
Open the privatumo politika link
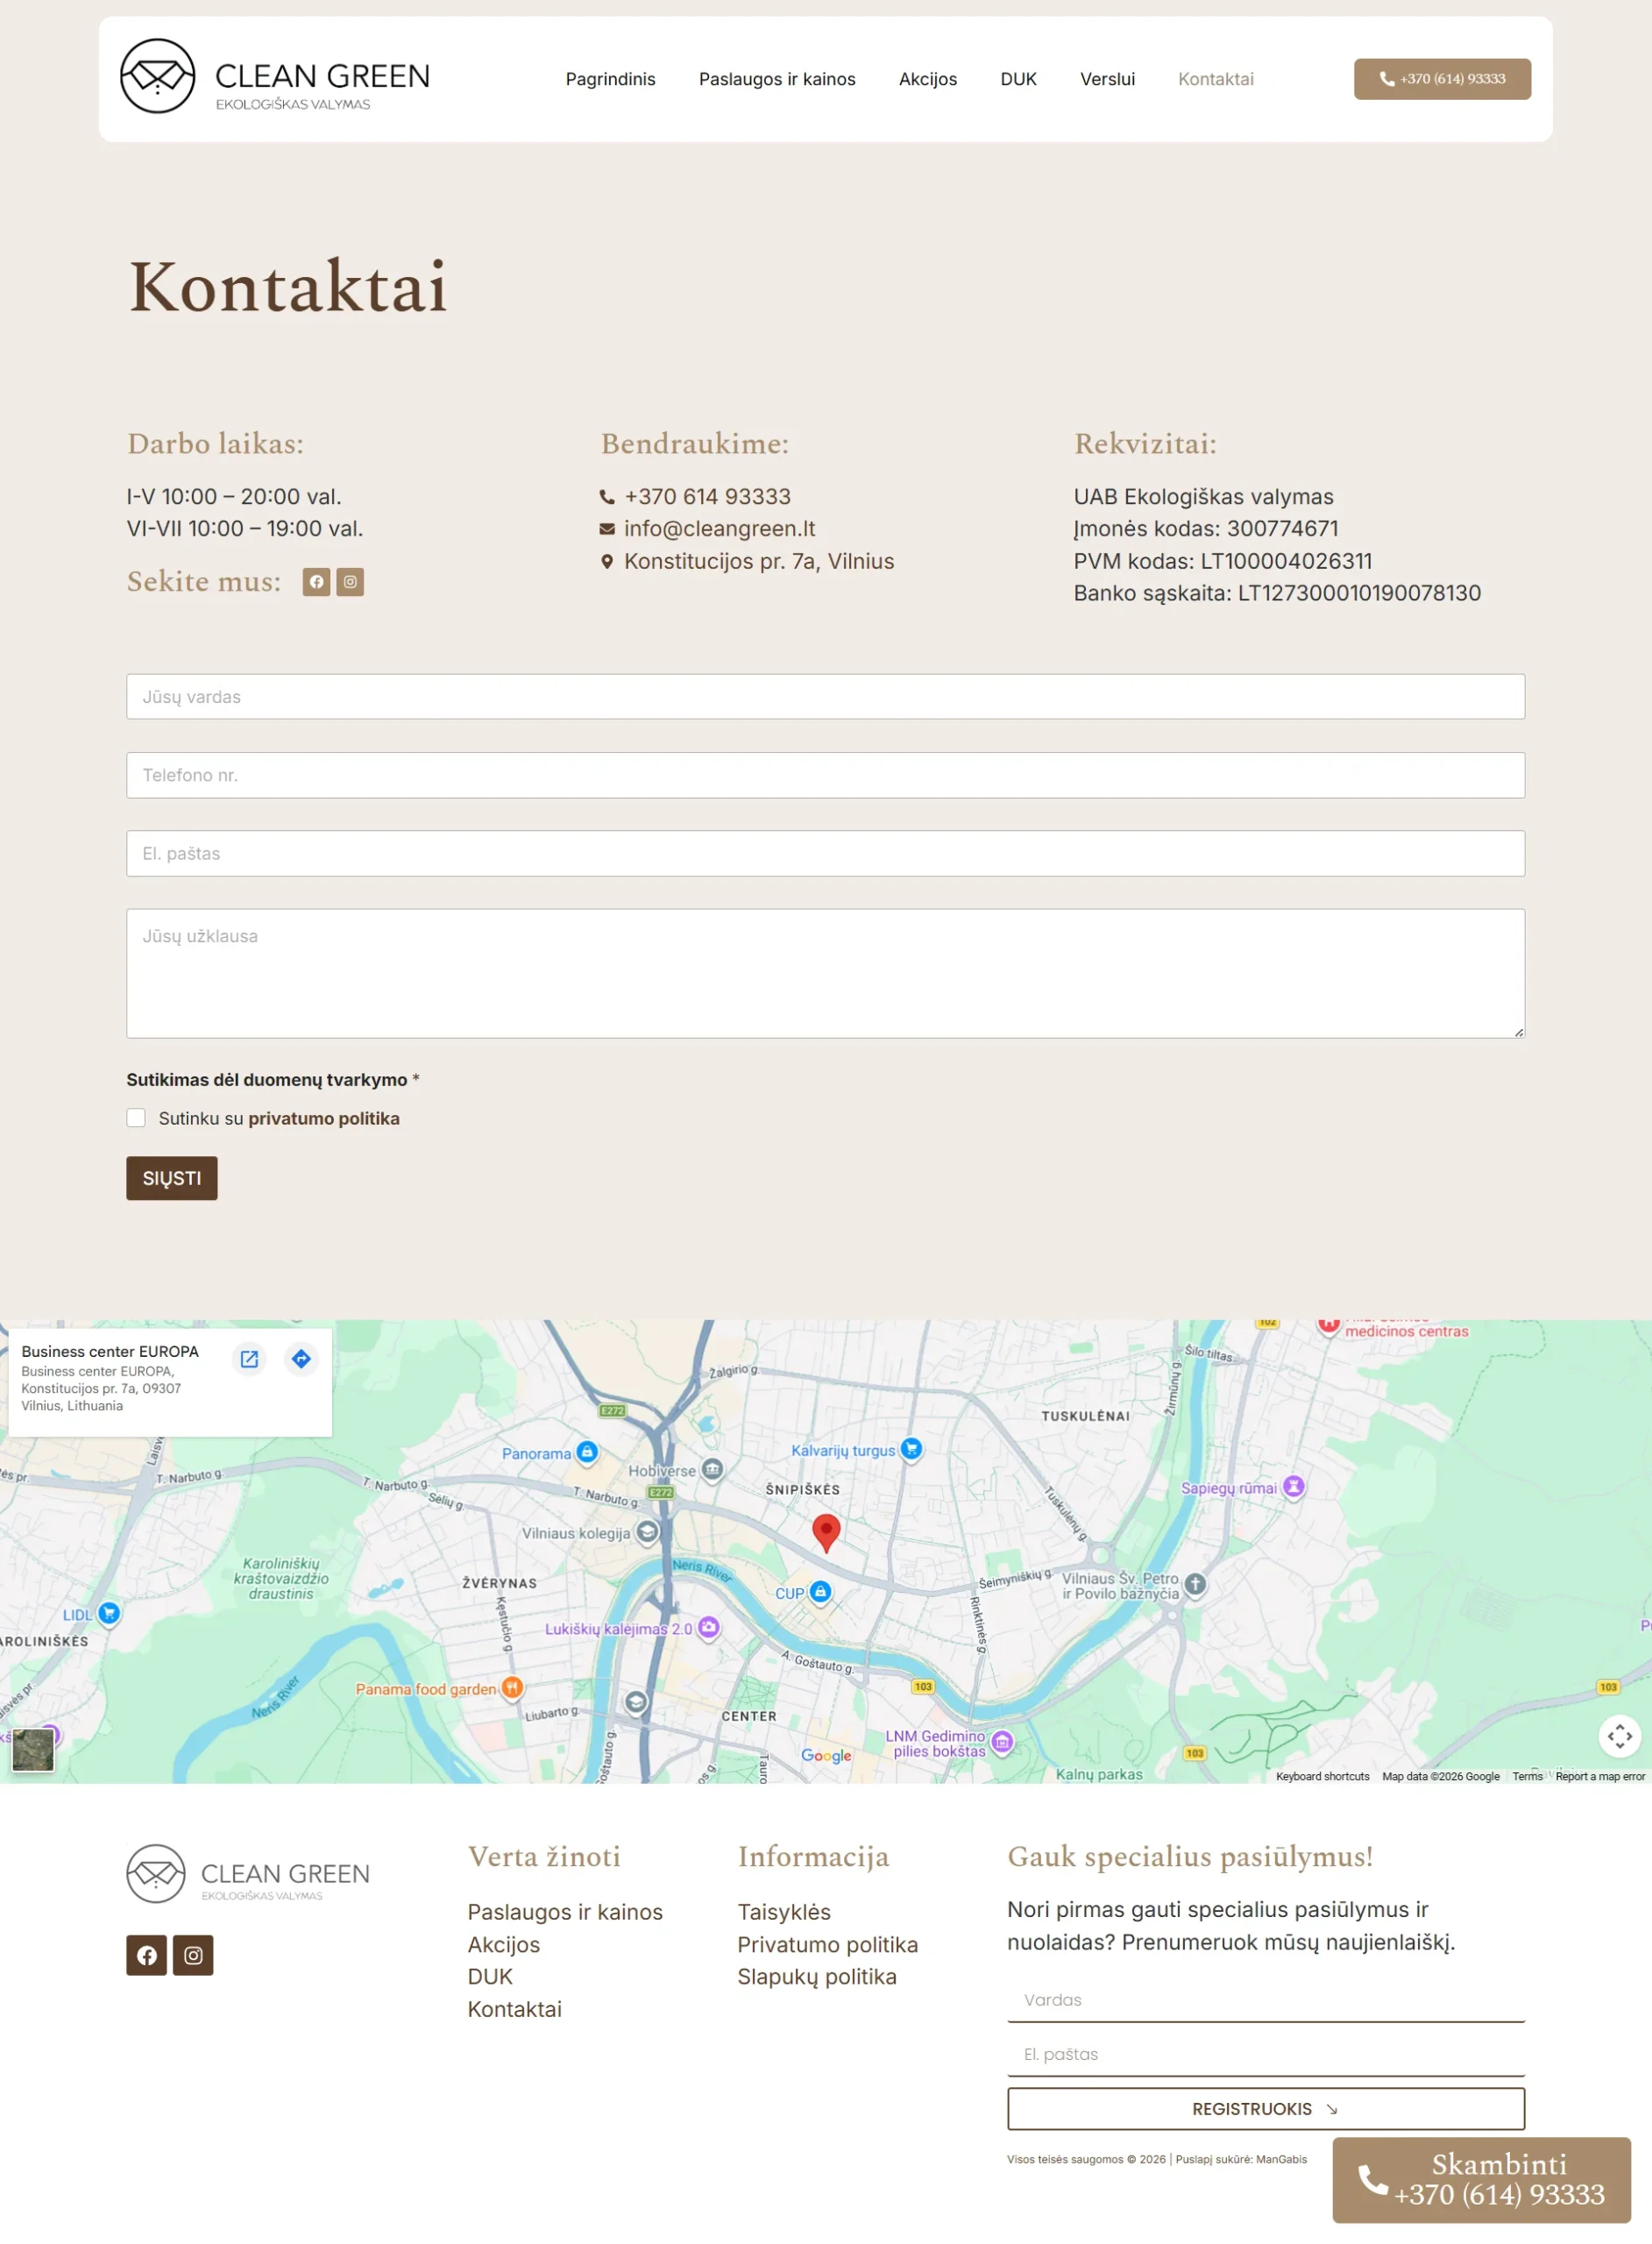pos(324,1119)
